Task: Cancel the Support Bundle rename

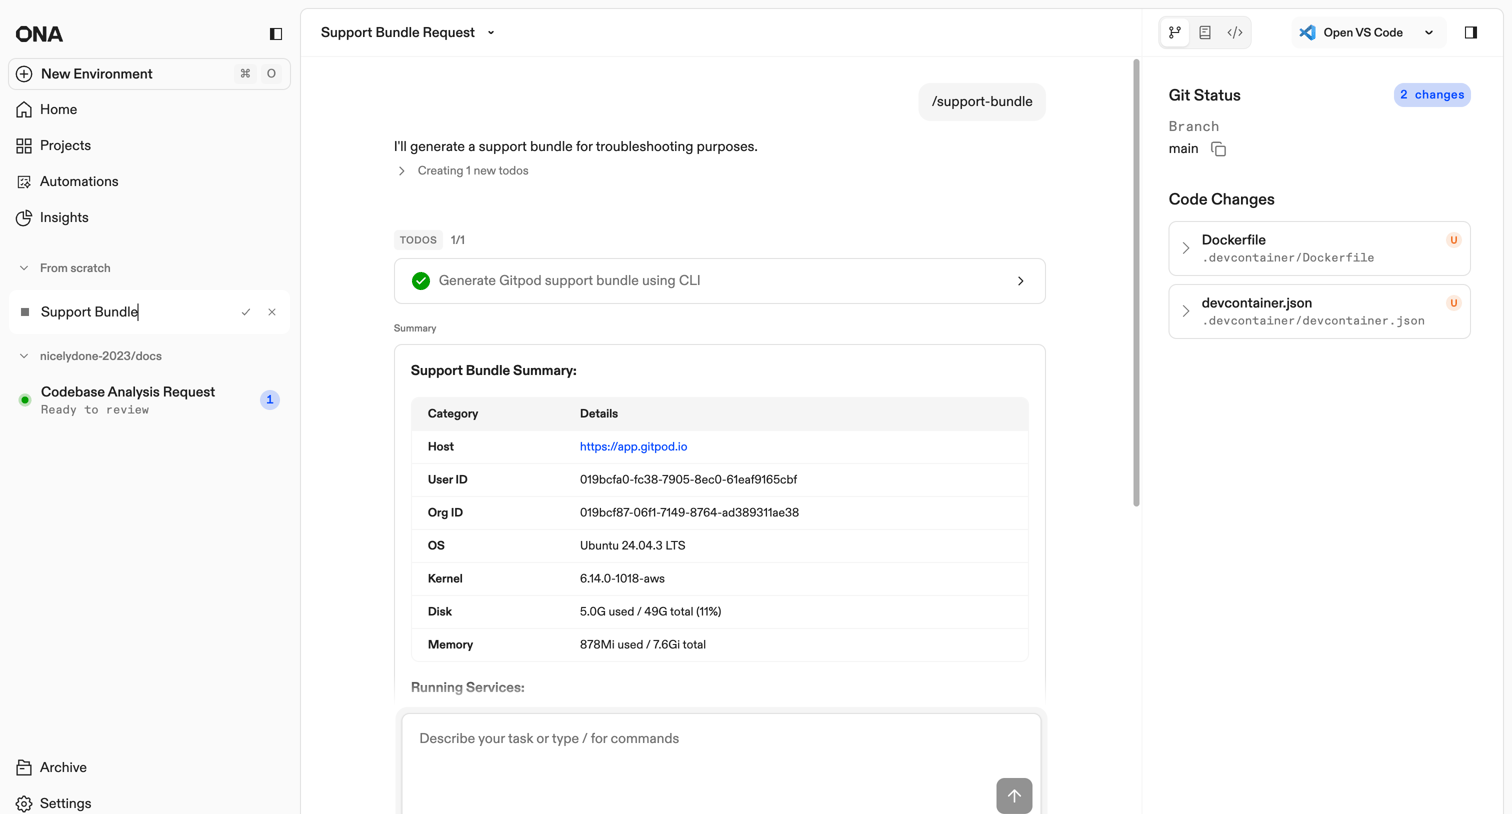Action: pyautogui.click(x=272, y=312)
